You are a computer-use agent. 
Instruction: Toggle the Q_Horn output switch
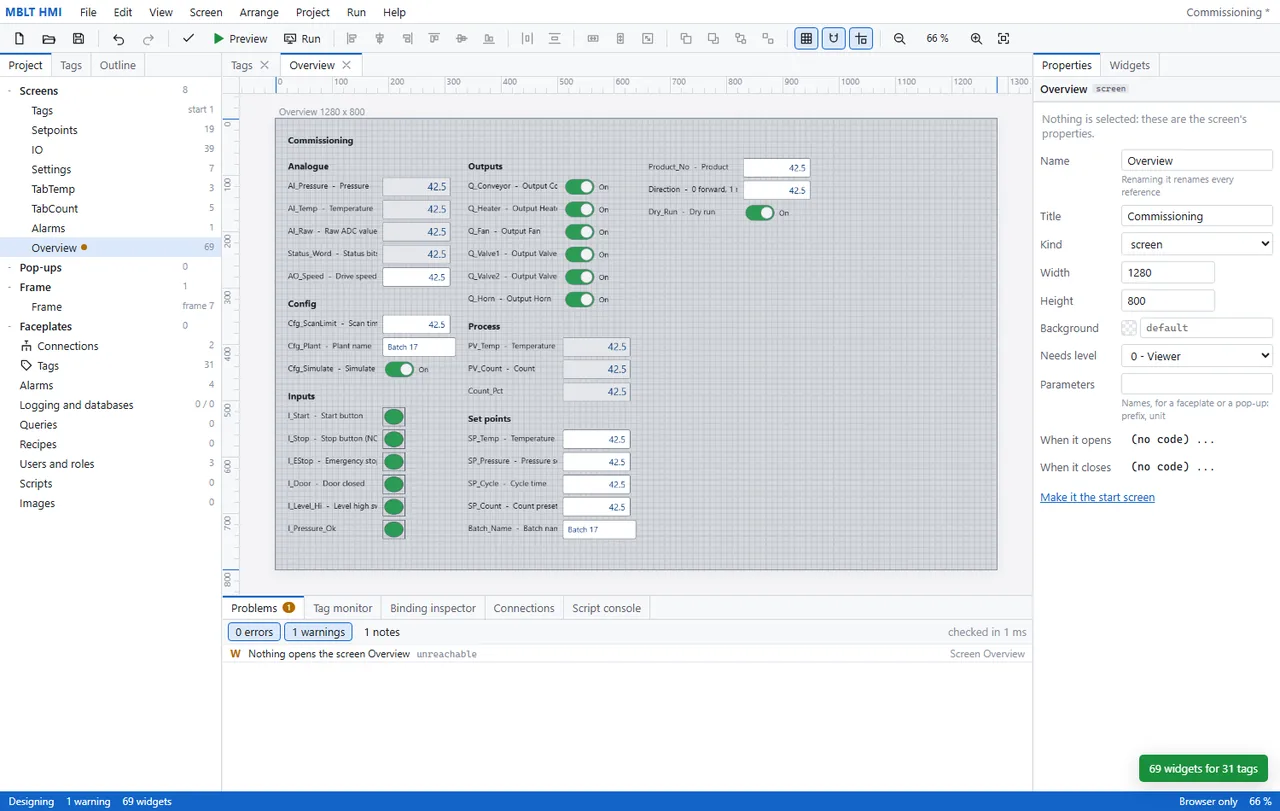tap(580, 299)
